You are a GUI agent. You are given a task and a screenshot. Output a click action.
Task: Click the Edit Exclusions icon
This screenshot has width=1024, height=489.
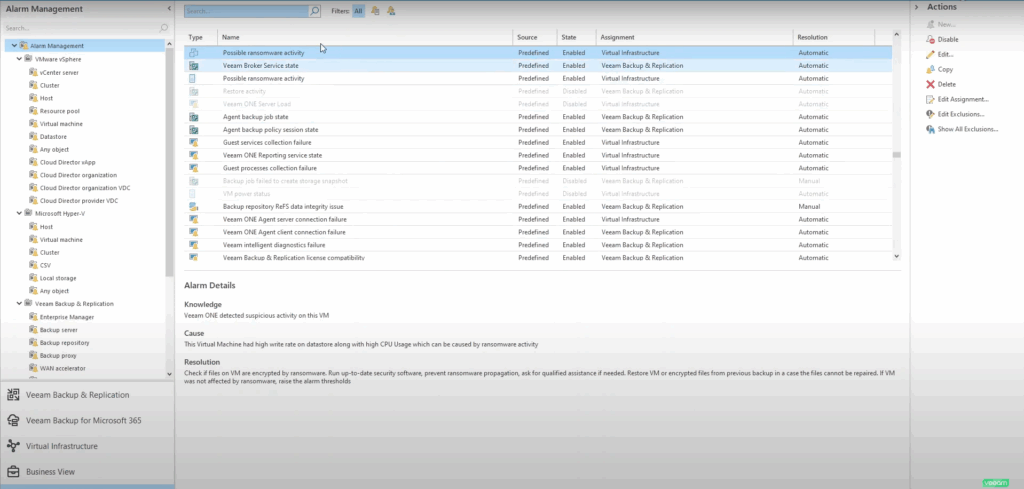coord(930,114)
